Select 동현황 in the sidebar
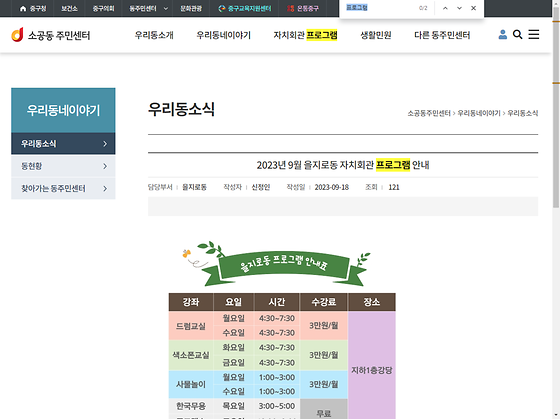560x419 pixels. pyautogui.click(x=63, y=166)
